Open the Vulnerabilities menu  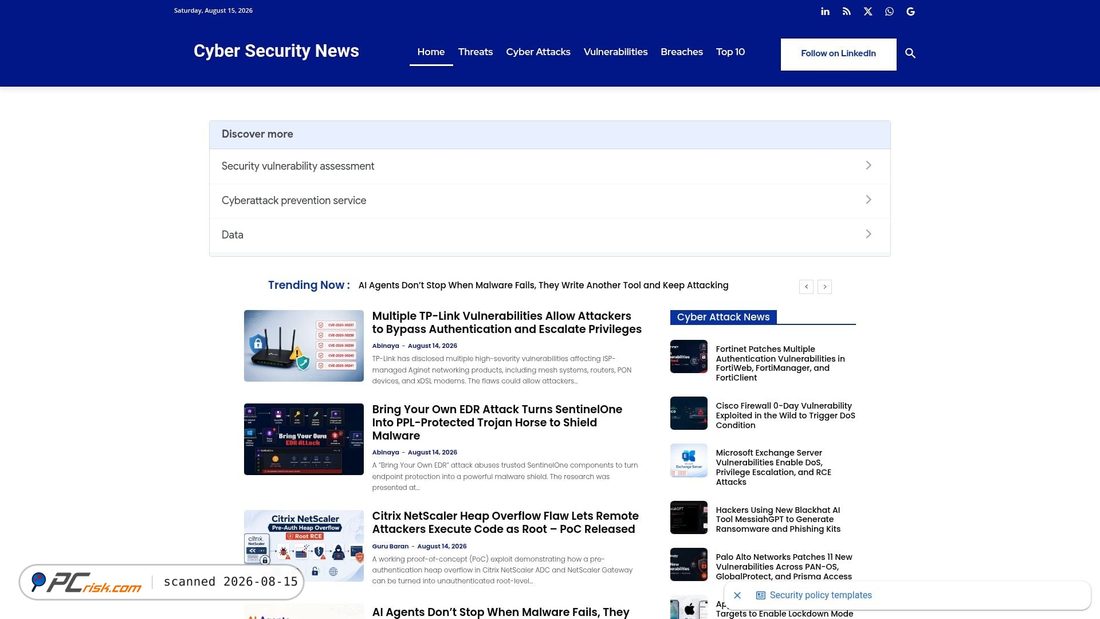(615, 52)
